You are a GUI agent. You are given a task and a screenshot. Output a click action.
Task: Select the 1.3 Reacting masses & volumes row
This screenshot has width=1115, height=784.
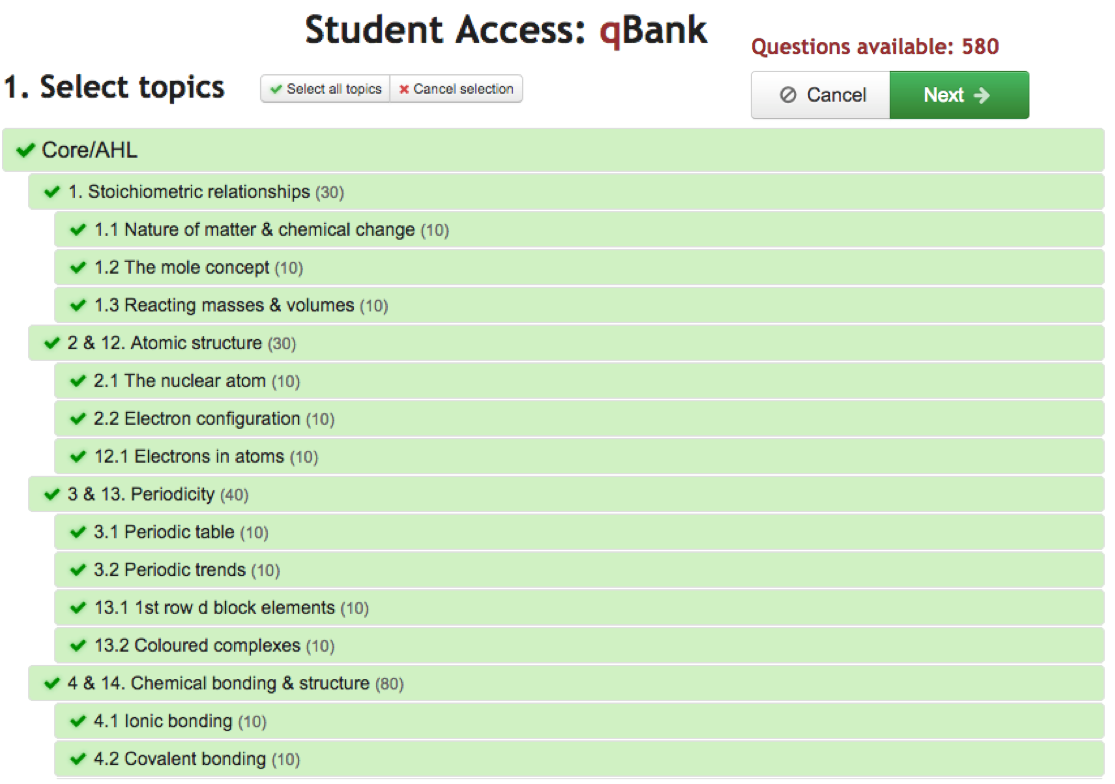point(580,306)
